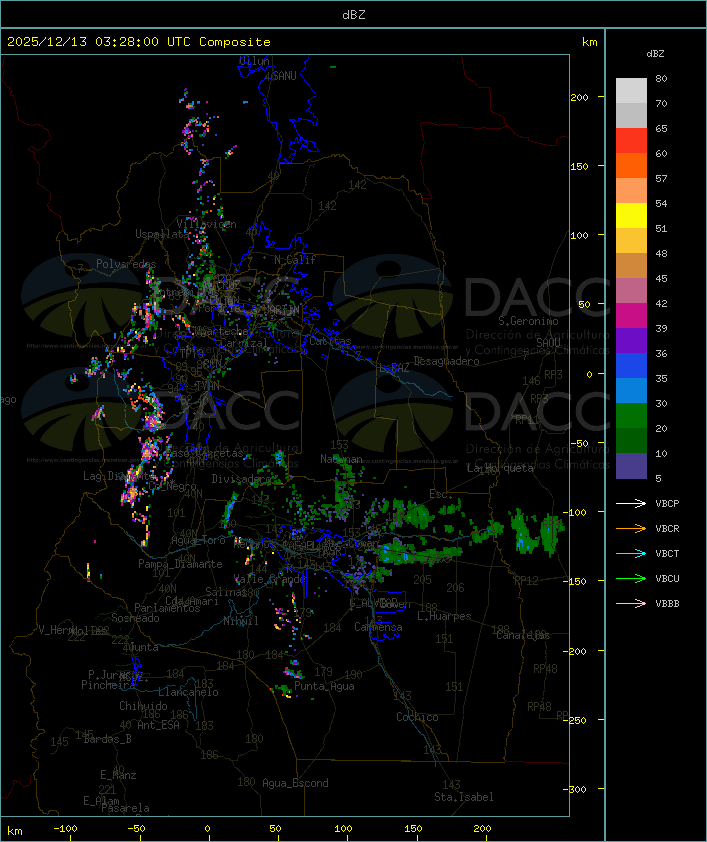707x842 pixels.
Task: Click the Cochico map label
Action: [417, 717]
